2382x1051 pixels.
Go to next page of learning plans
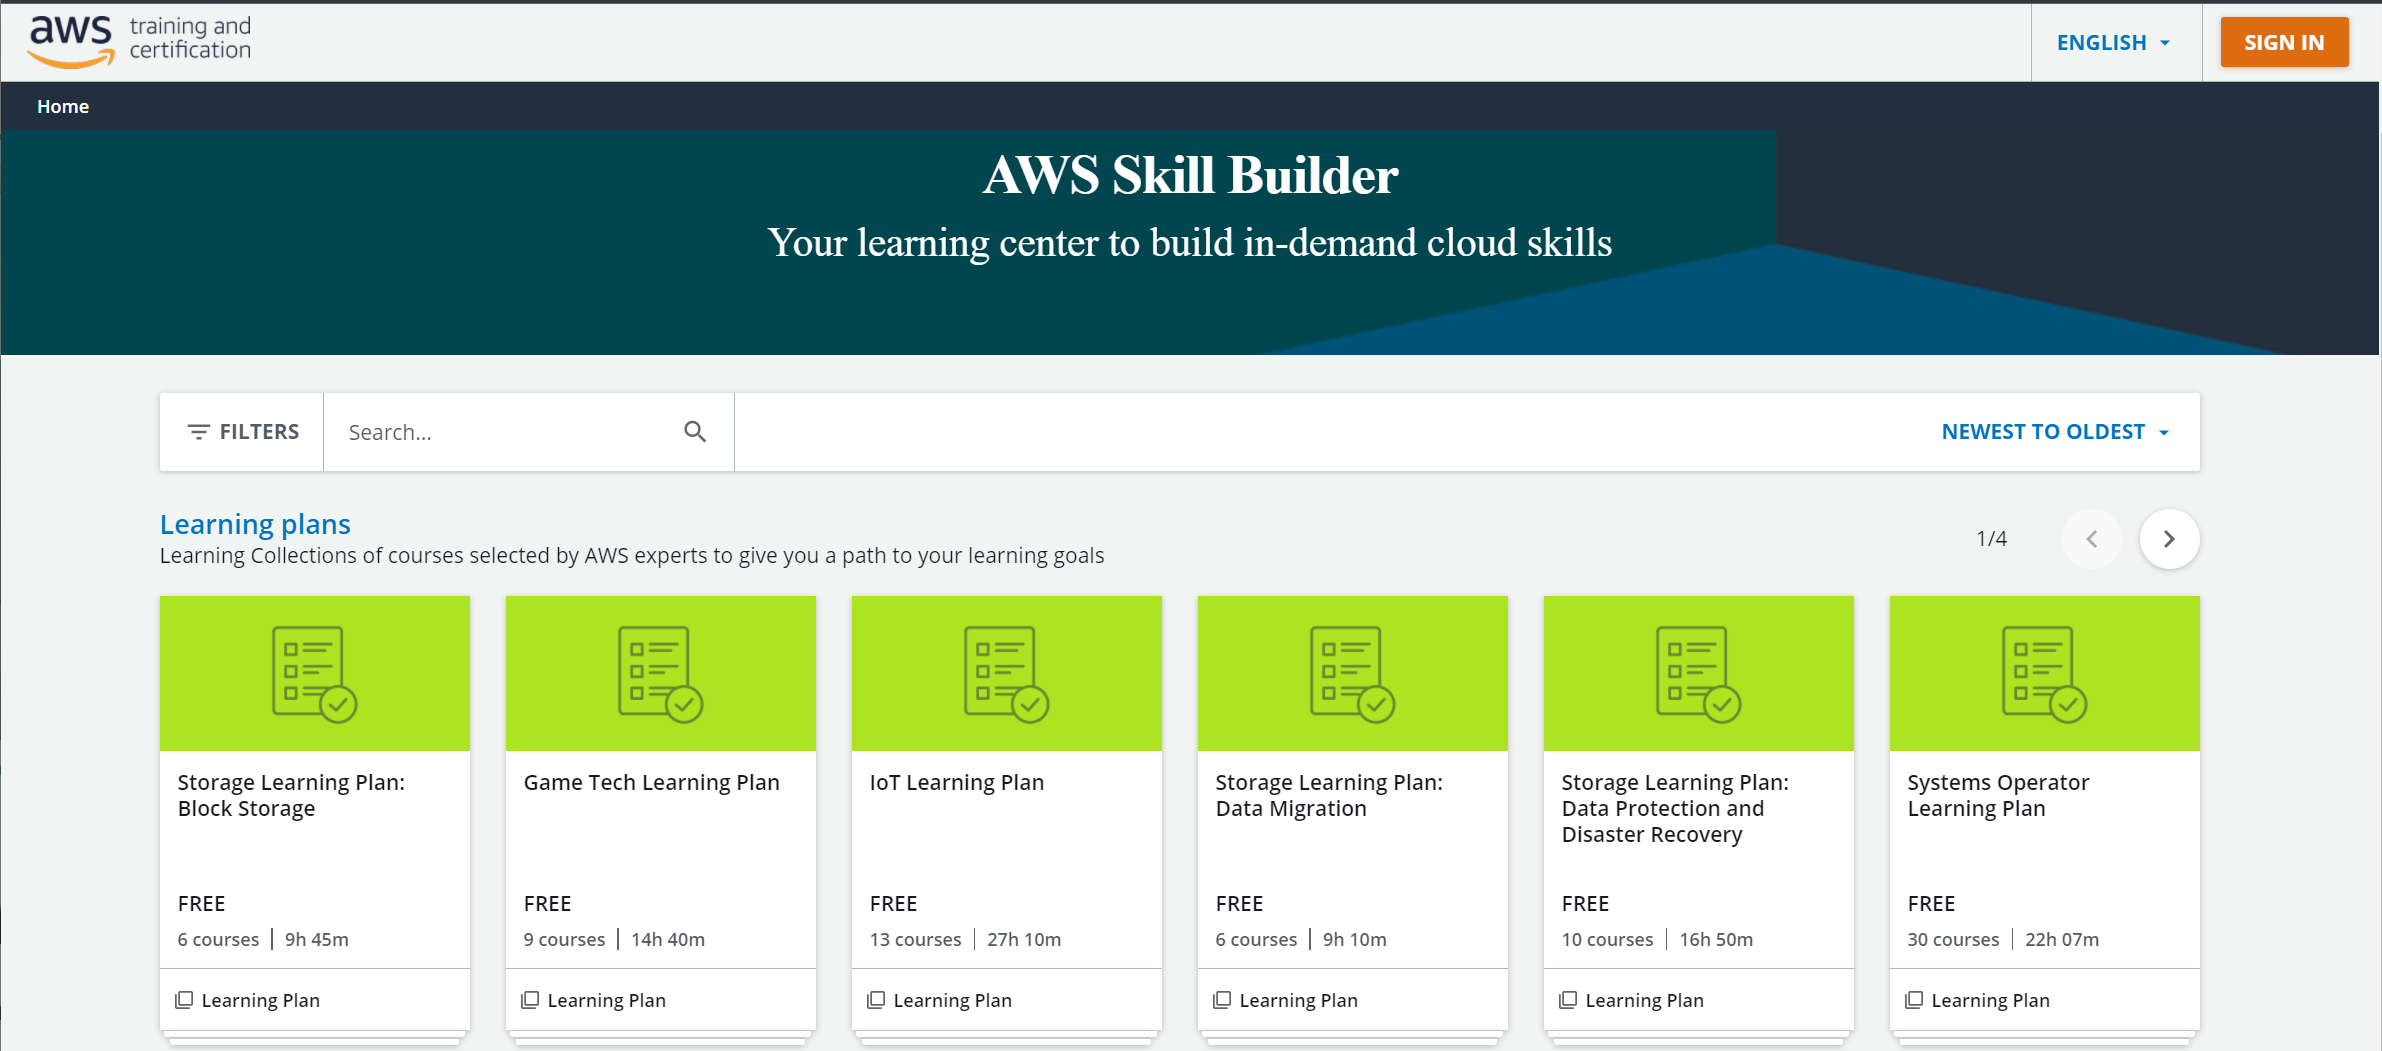click(x=2169, y=539)
